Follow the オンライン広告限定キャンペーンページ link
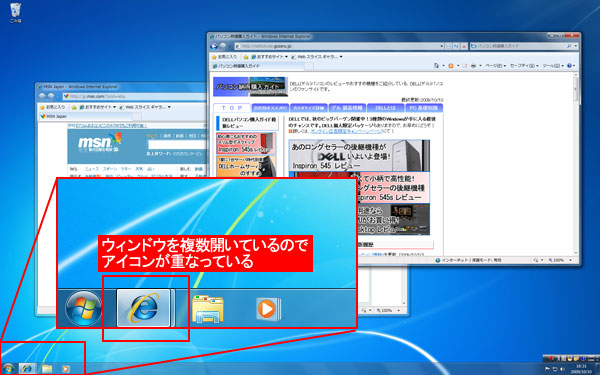 coord(346,131)
